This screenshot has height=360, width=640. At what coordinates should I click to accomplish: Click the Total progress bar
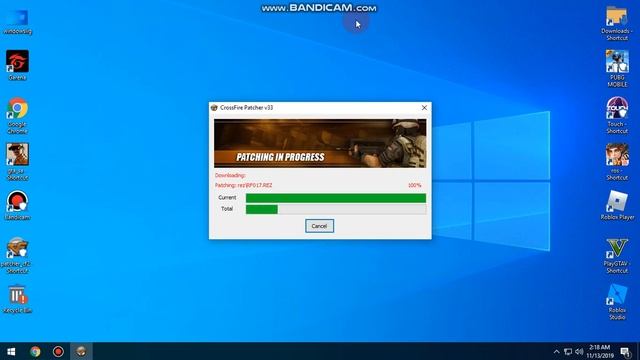click(336, 209)
